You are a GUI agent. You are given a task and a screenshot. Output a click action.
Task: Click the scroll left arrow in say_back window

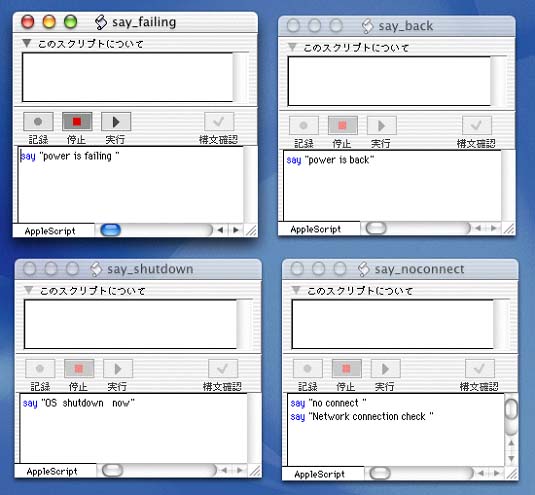478,228
